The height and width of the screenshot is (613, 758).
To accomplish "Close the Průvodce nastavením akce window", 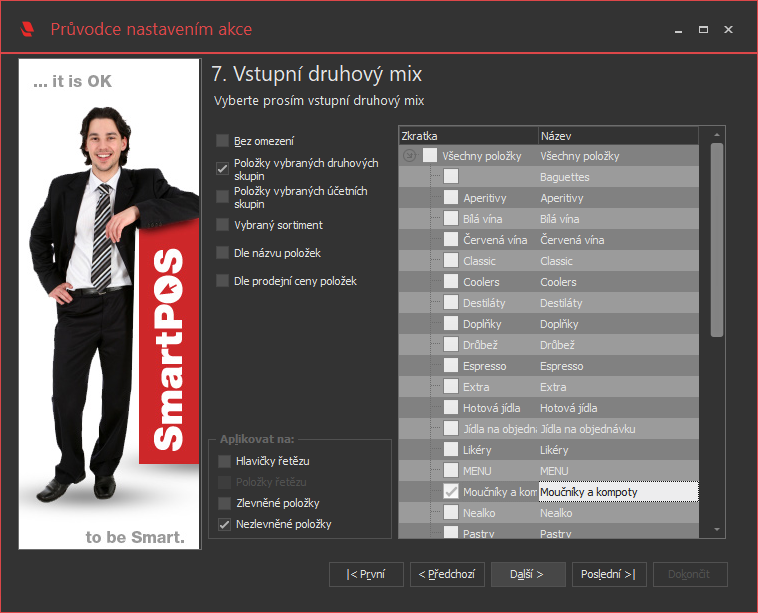I will point(729,30).
